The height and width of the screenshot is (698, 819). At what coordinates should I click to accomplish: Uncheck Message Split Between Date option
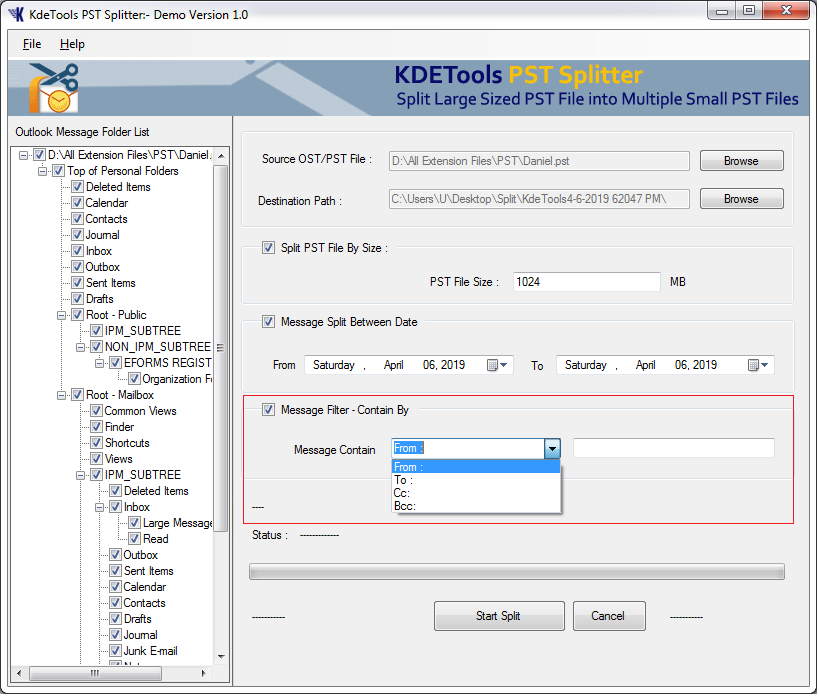tap(268, 322)
